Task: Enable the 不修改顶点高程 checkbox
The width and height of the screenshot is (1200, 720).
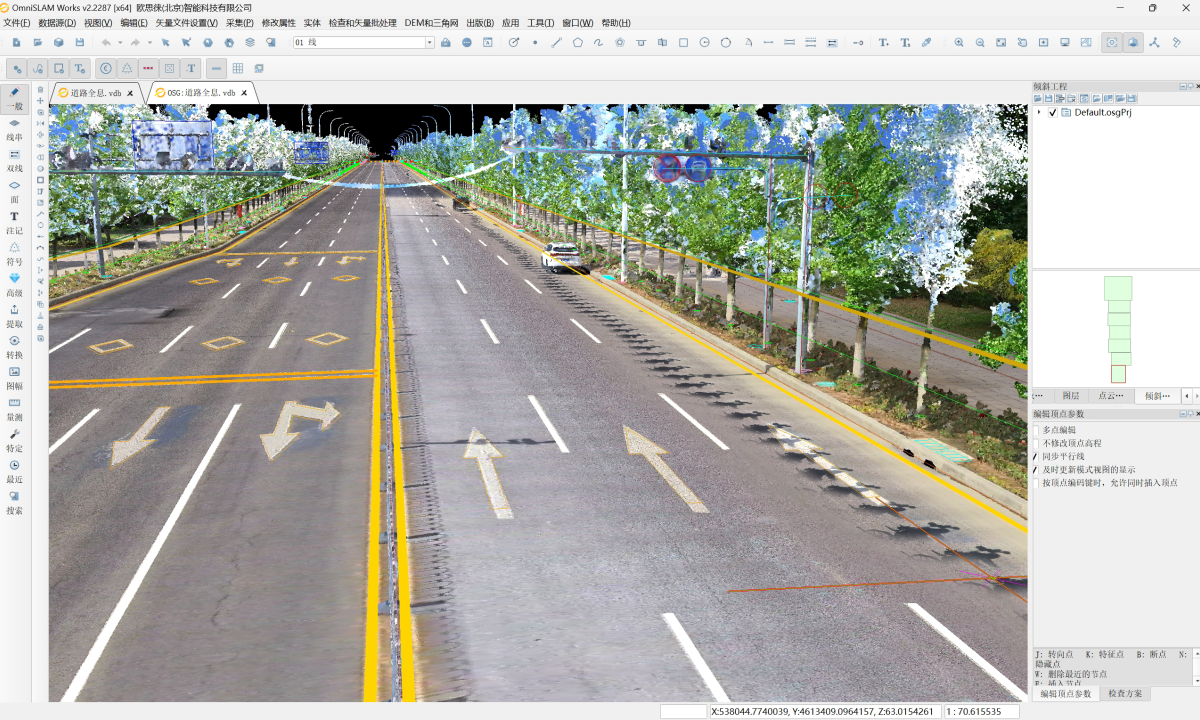Action: tap(1036, 443)
